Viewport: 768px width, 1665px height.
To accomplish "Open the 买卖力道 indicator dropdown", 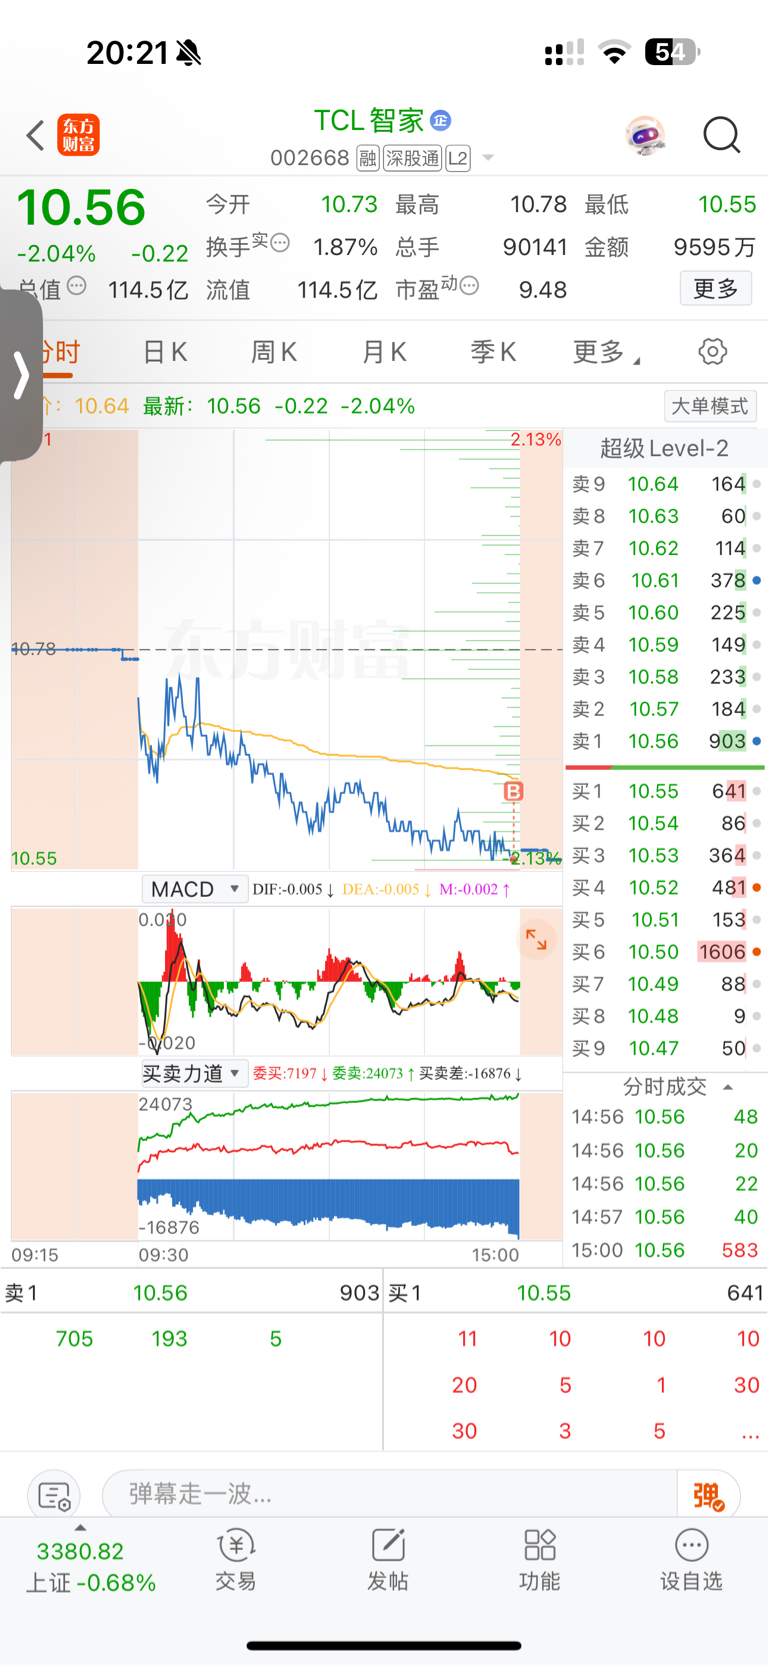I will click(193, 1073).
